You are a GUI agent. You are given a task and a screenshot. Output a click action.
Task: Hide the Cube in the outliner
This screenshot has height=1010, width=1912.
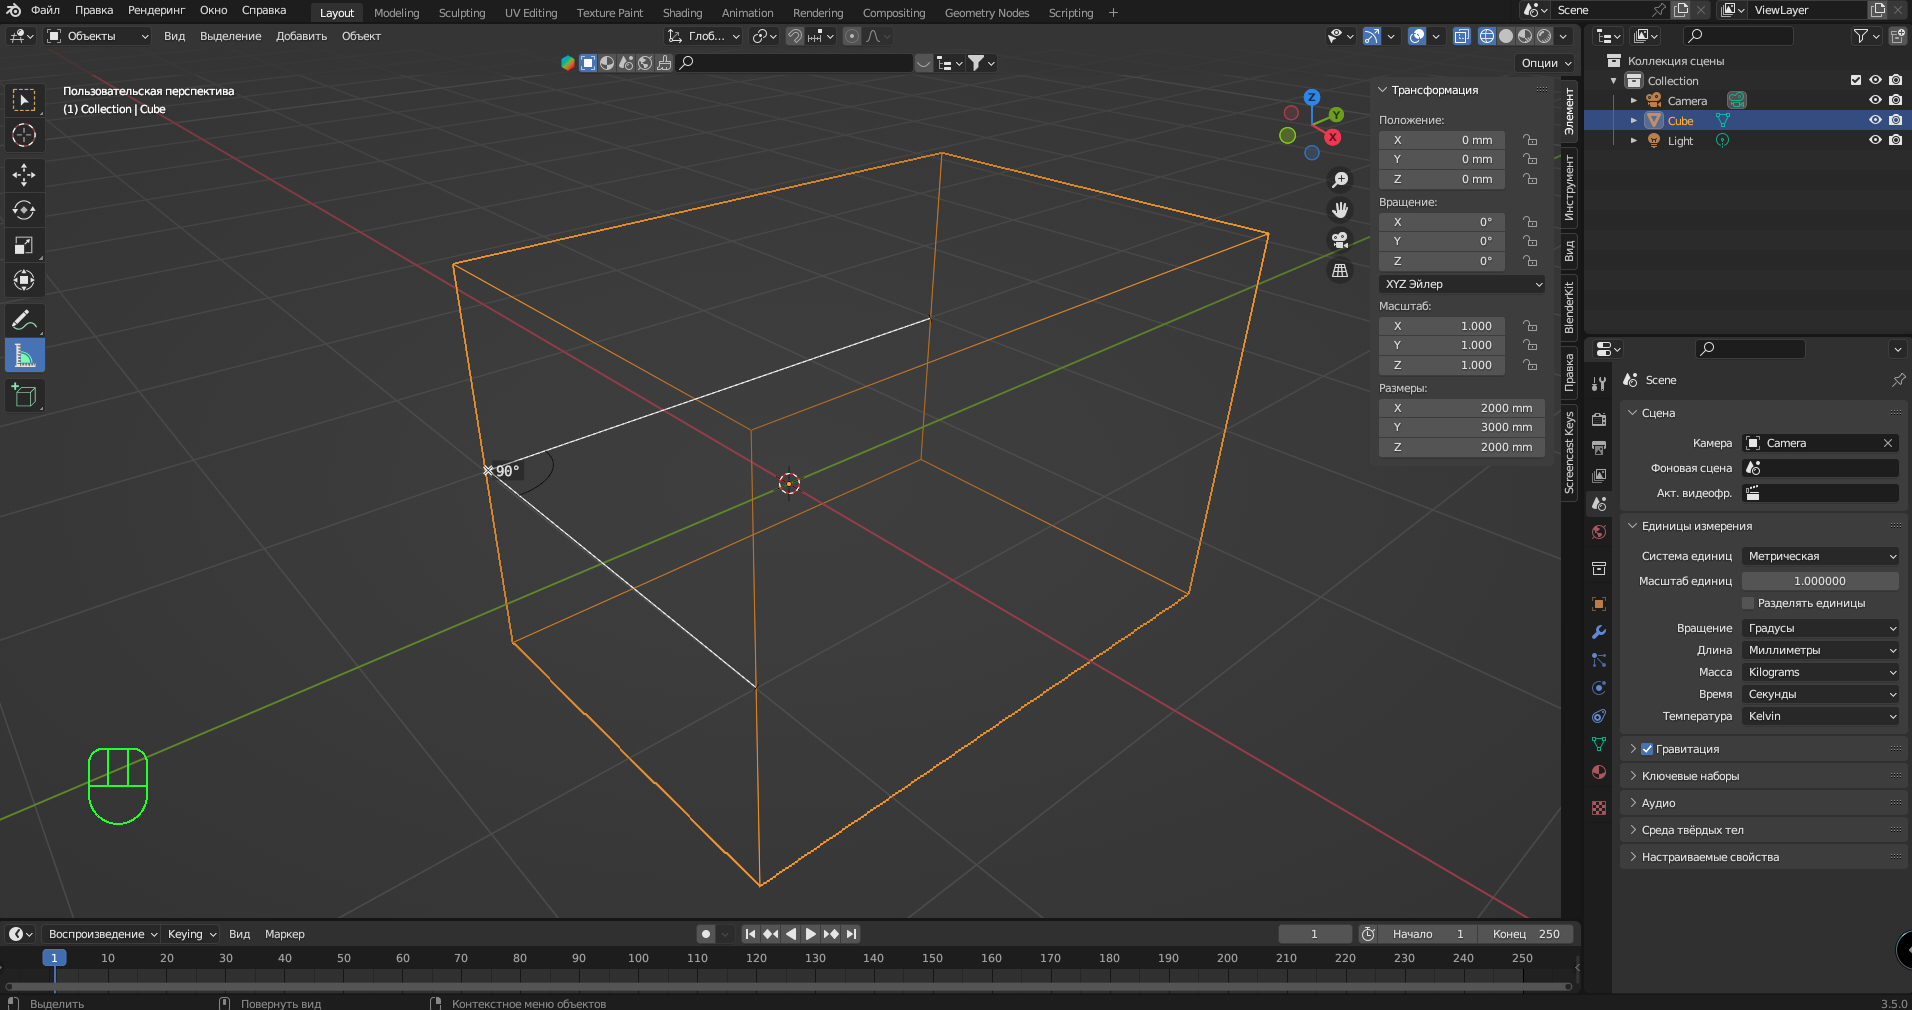click(1875, 120)
